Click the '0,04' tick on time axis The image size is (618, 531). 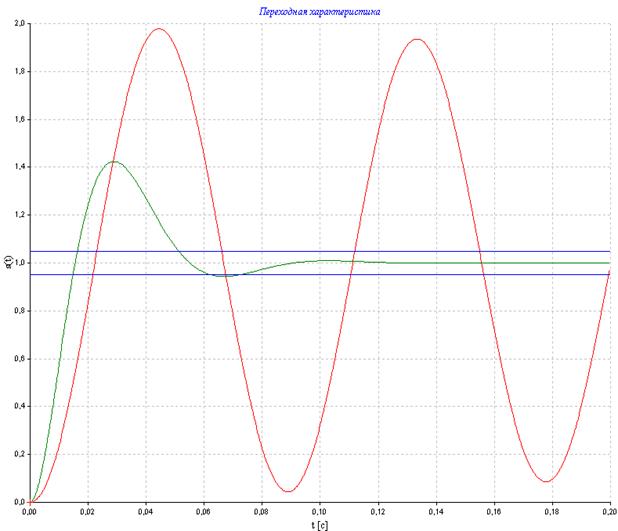[x=145, y=511]
